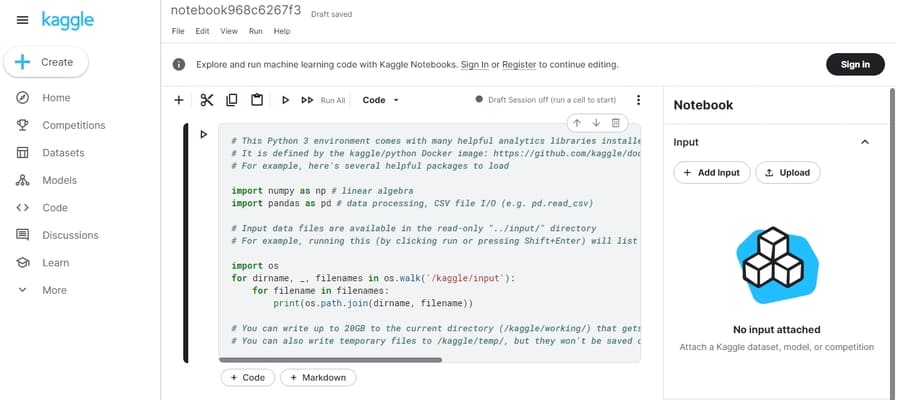Open Home from the sidebar
900x400 pixels.
click(x=56, y=98)
